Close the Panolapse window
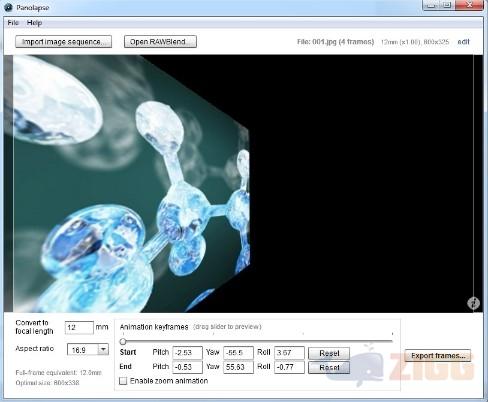This screenshot has width=488, height=402. (469, 5)
